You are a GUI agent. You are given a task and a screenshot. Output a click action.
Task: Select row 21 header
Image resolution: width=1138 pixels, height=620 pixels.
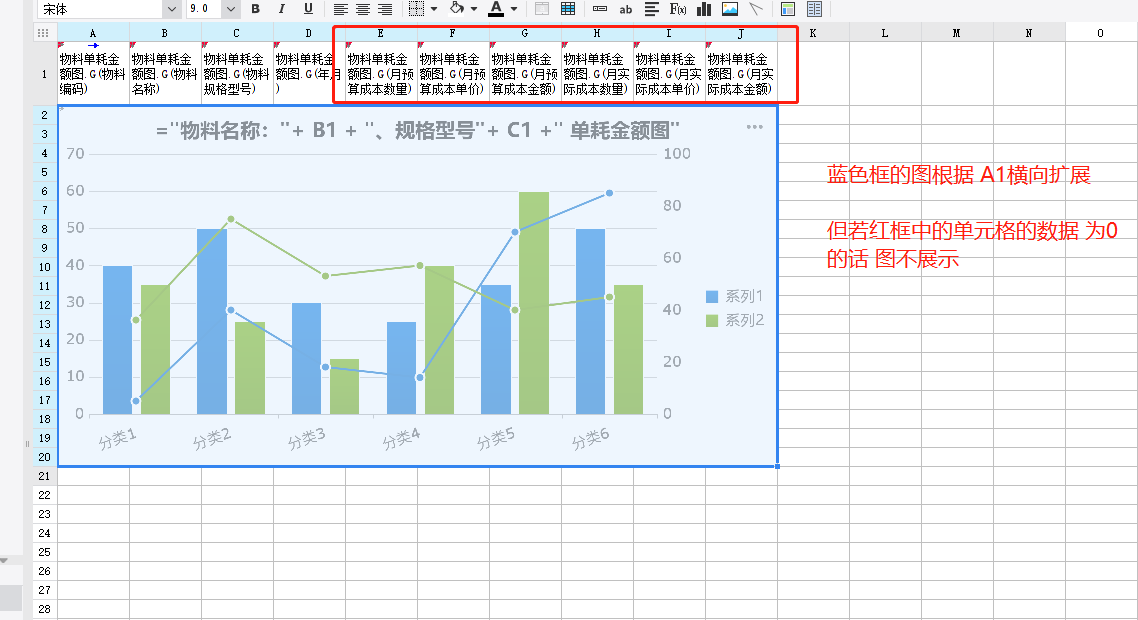44,476
